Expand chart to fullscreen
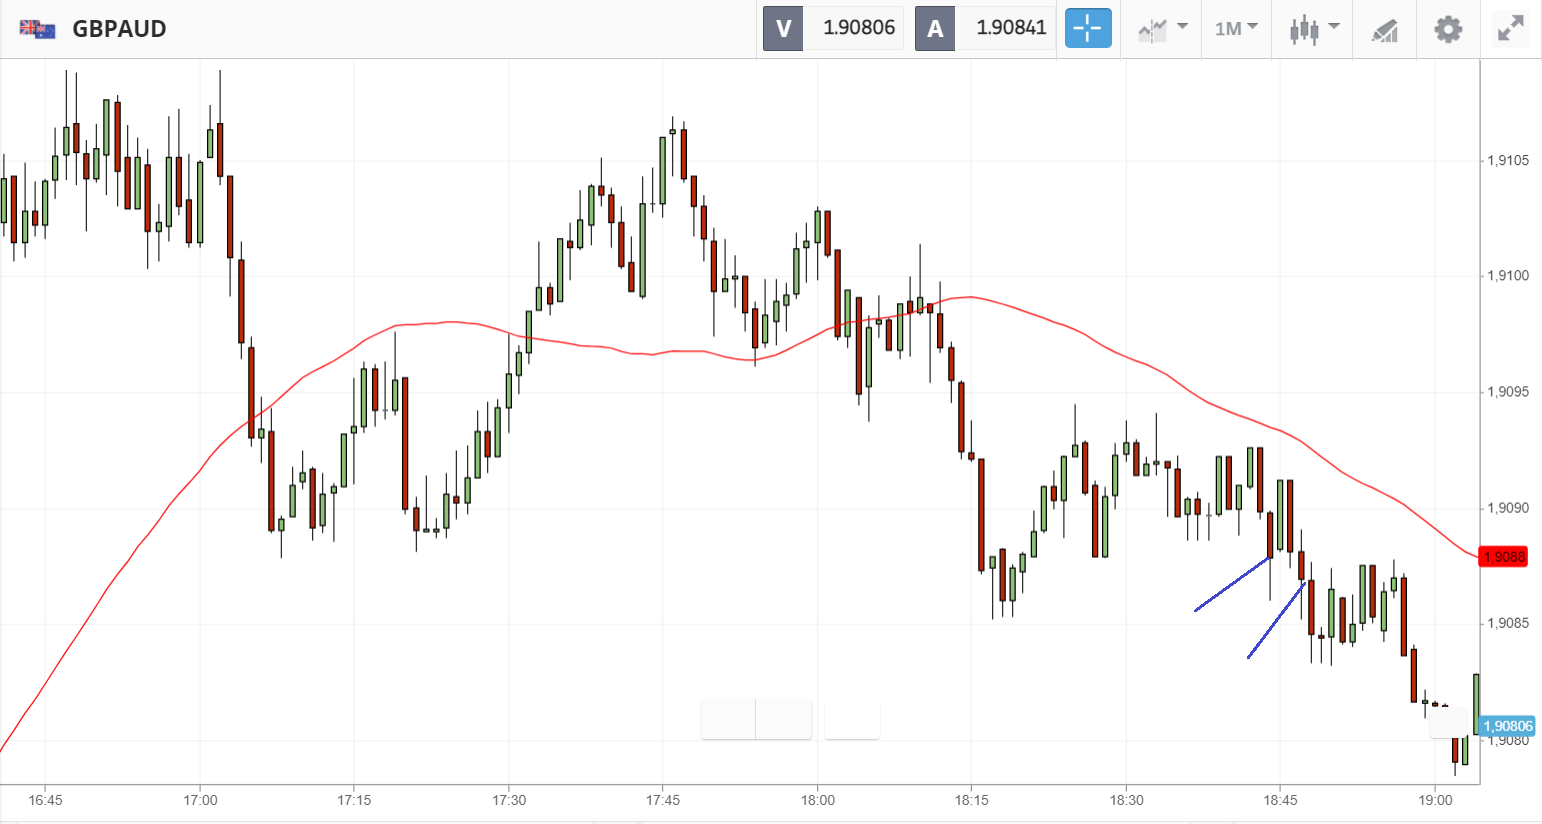The width and height of the screenshot is (1542, 824). pyautogui.click(x=1510, y=29)
